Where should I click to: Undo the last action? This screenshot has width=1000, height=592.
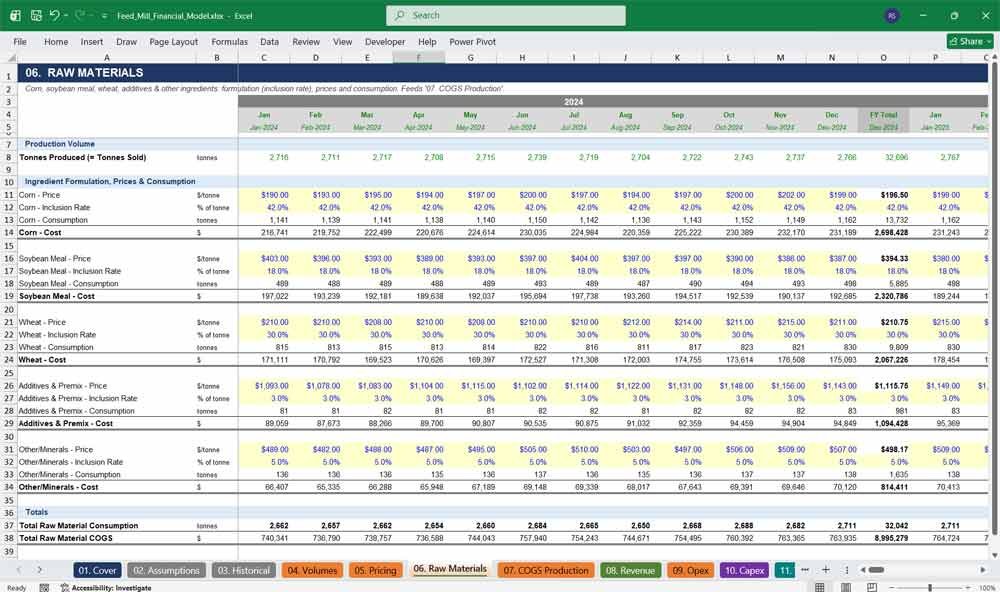tap(55, 15)
